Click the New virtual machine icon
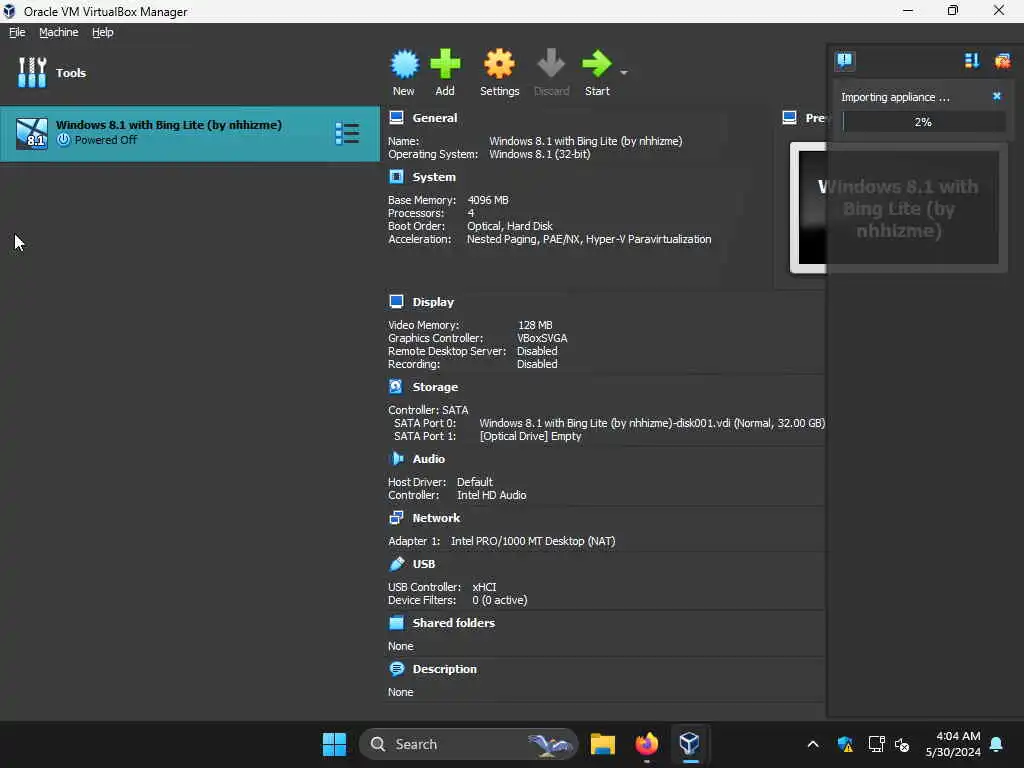 [404, 65]
